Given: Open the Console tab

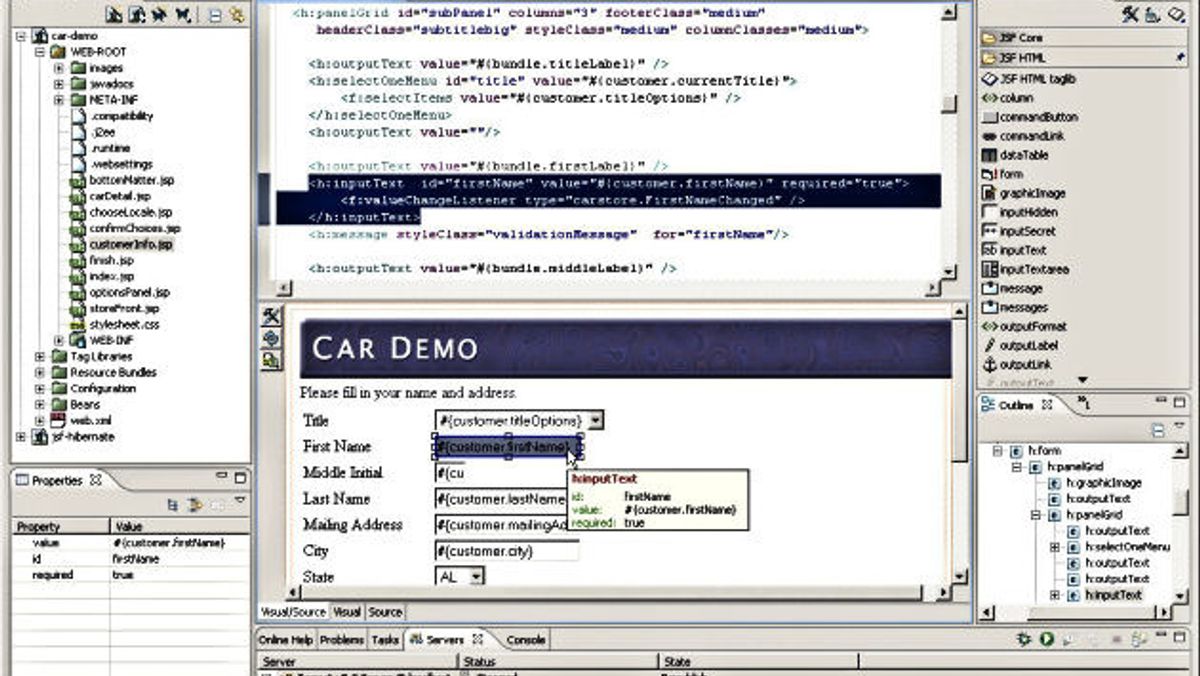Looking at the screenshot, I should [x=526, y=639].
